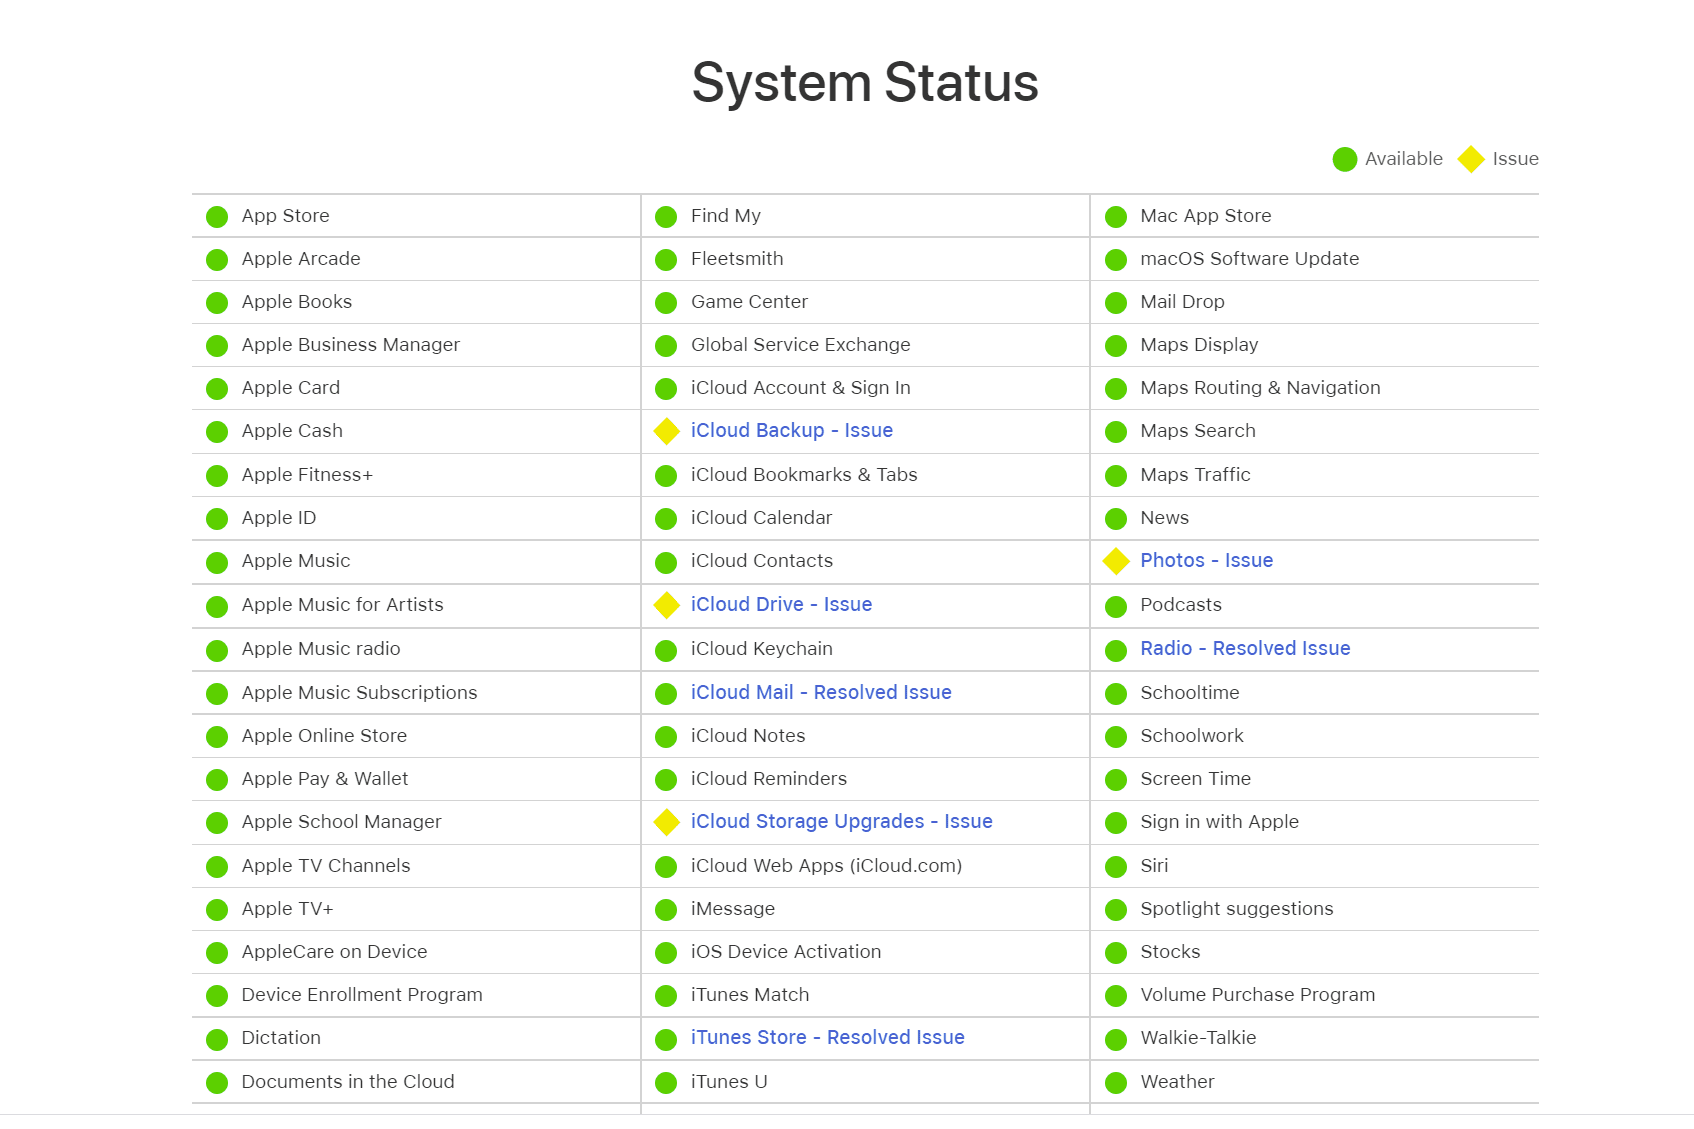This screenshot has height=1129, width=1694.
Task: Click the yellow diamond beside Photos
Action: [x=1116, y=562]
